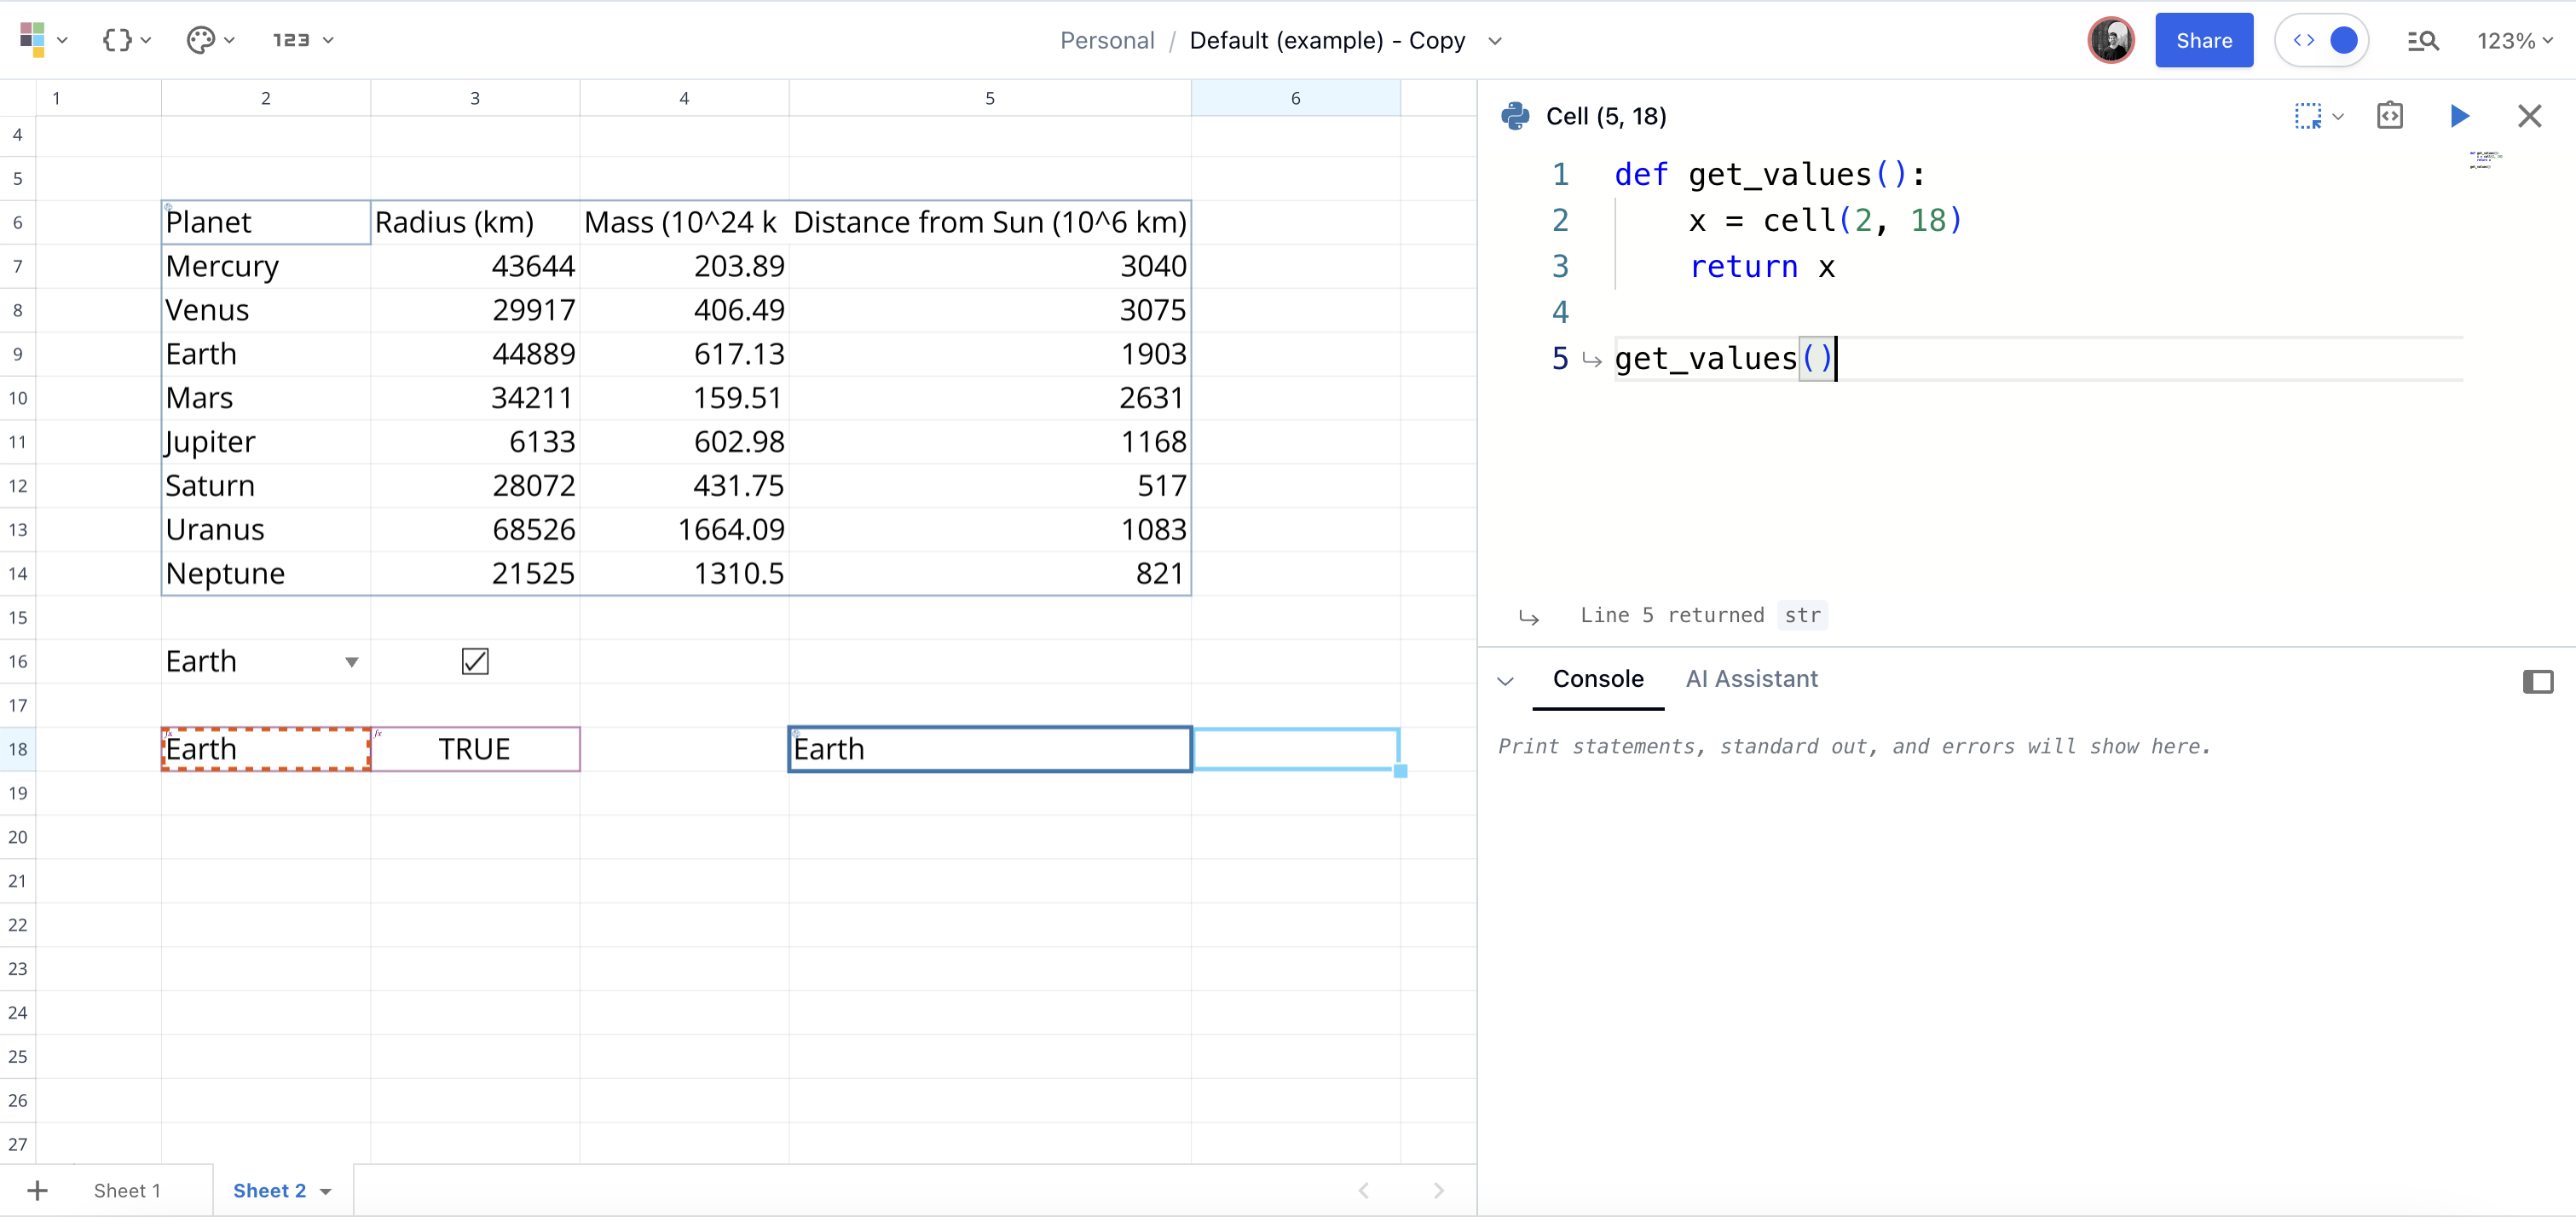2576x1217 pixels.
Task: Click the code snippets icon
Action: (x=2389, y=116)
